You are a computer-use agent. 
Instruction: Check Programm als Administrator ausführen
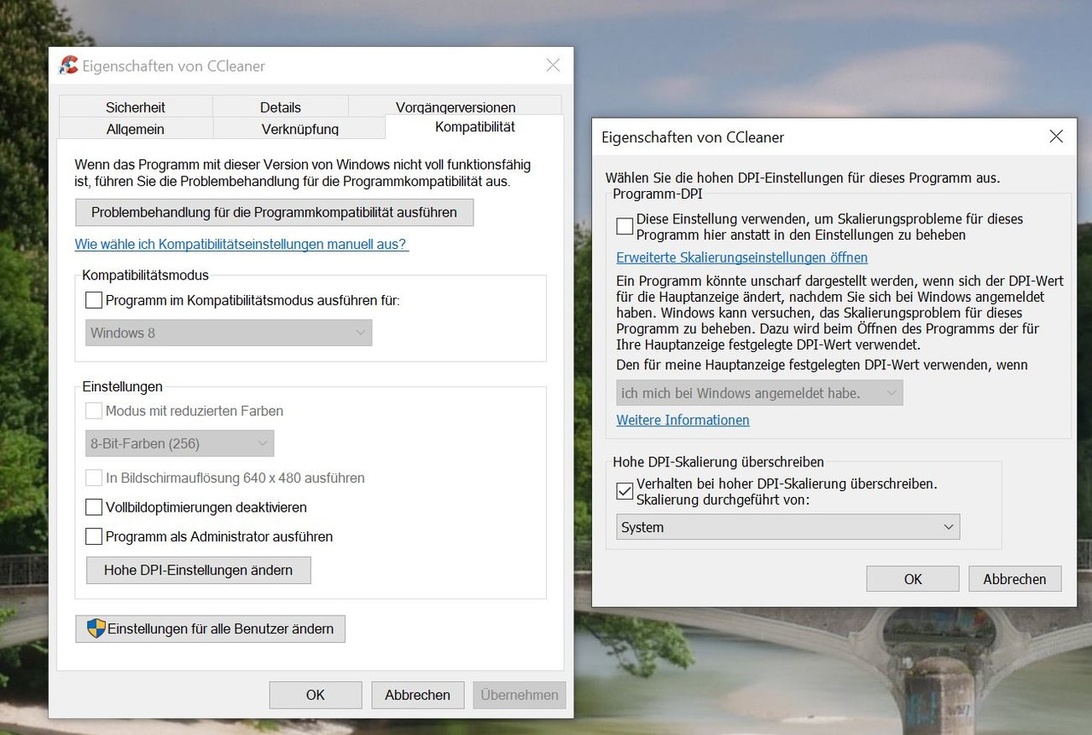(94, 537)
